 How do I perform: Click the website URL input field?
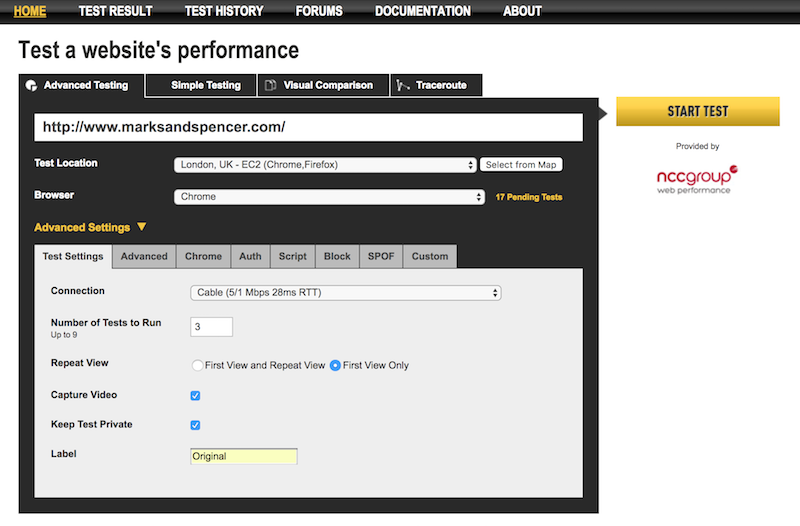[x=308, y=127]
